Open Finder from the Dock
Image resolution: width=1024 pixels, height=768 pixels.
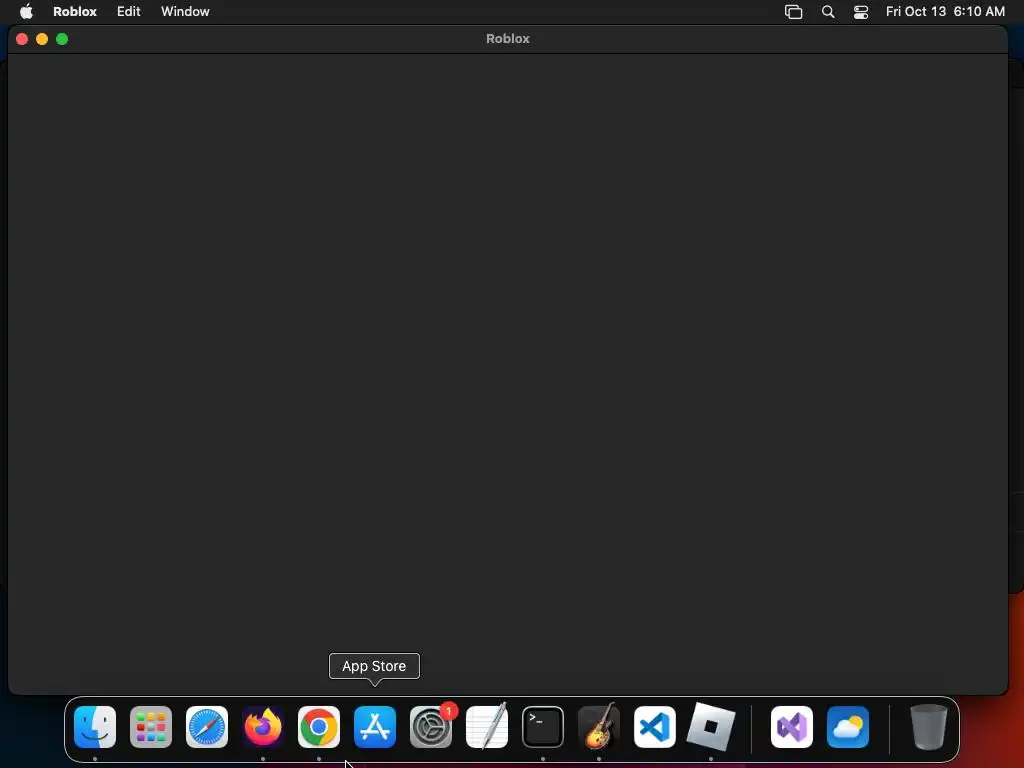click(95, 727)
